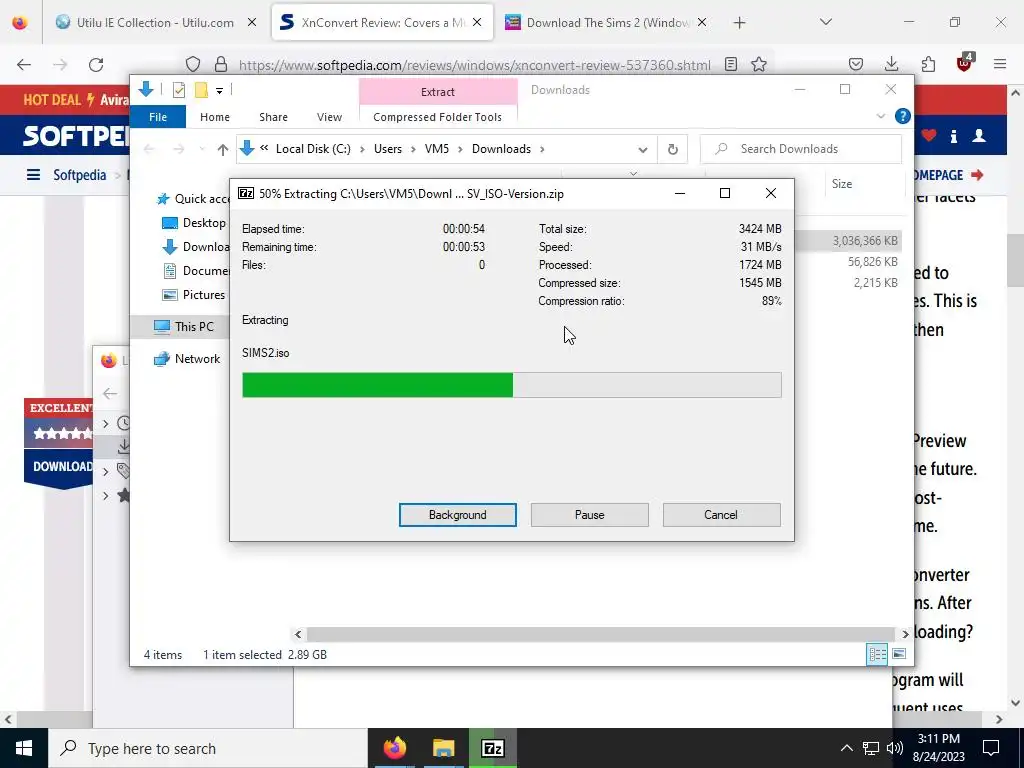Open Explorer help icon
The width and height of the screenshot is (1024, 768).
(903, 116)
